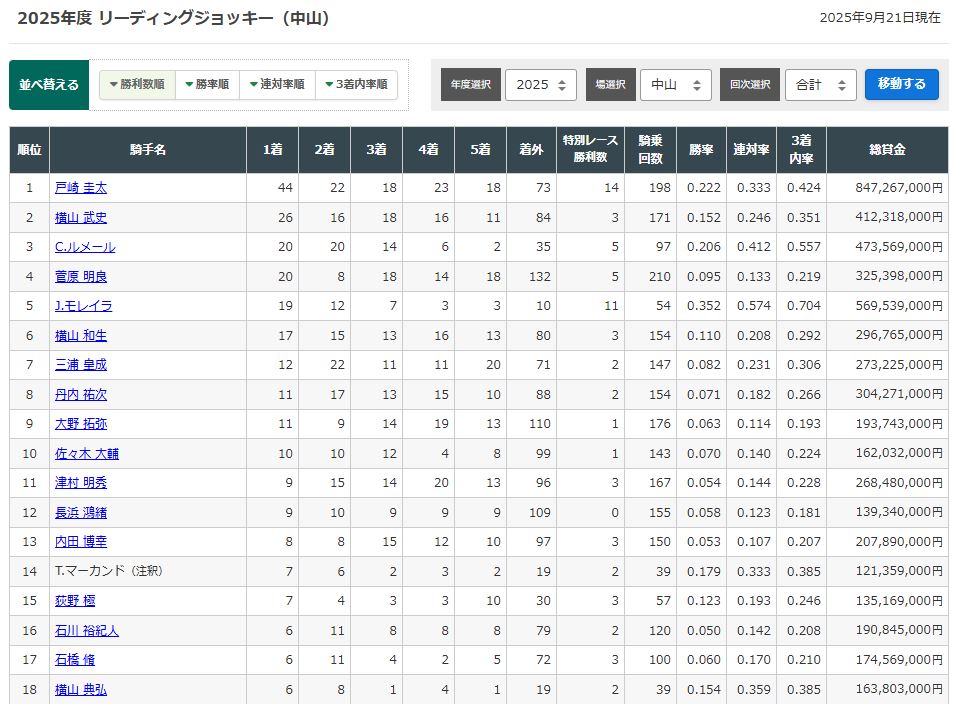Image resolution: width=955 pixels, height=704 pixels.
Task: Open jockey 横山 武史 link
Action: [81, 217]
